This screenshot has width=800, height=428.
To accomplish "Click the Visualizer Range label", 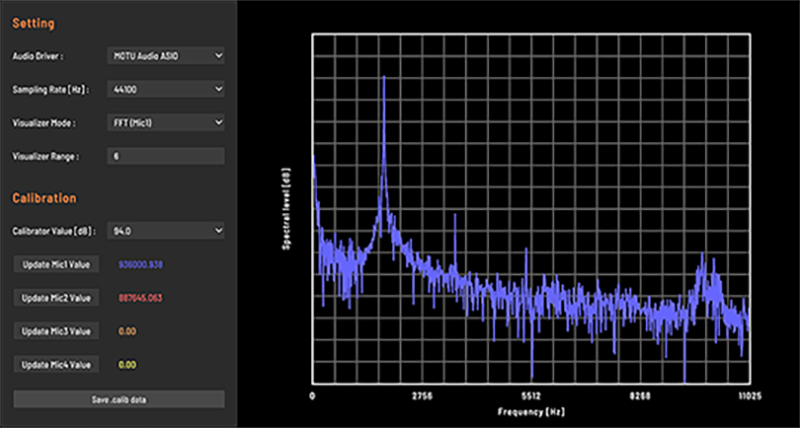I will click(45, 157).
